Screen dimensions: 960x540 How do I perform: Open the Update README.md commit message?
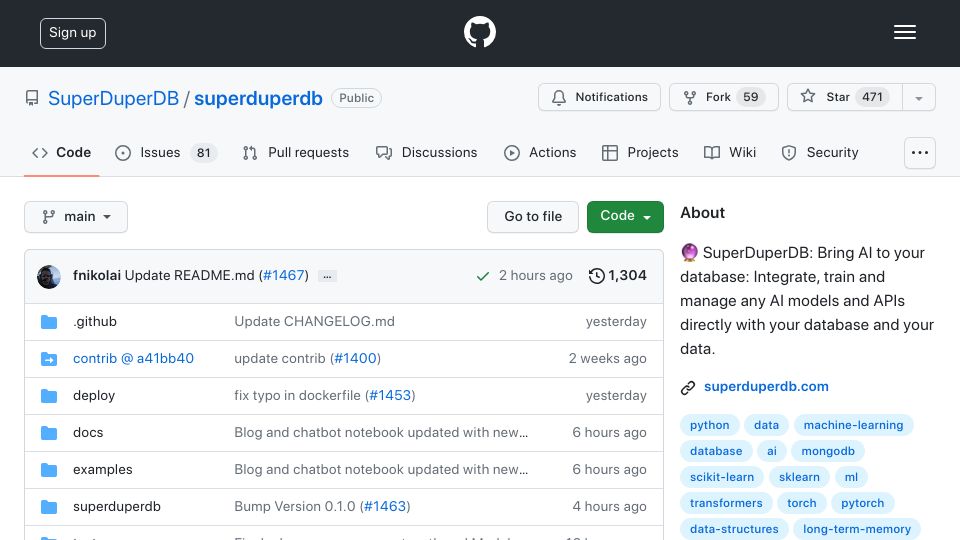tap(190, 276)
